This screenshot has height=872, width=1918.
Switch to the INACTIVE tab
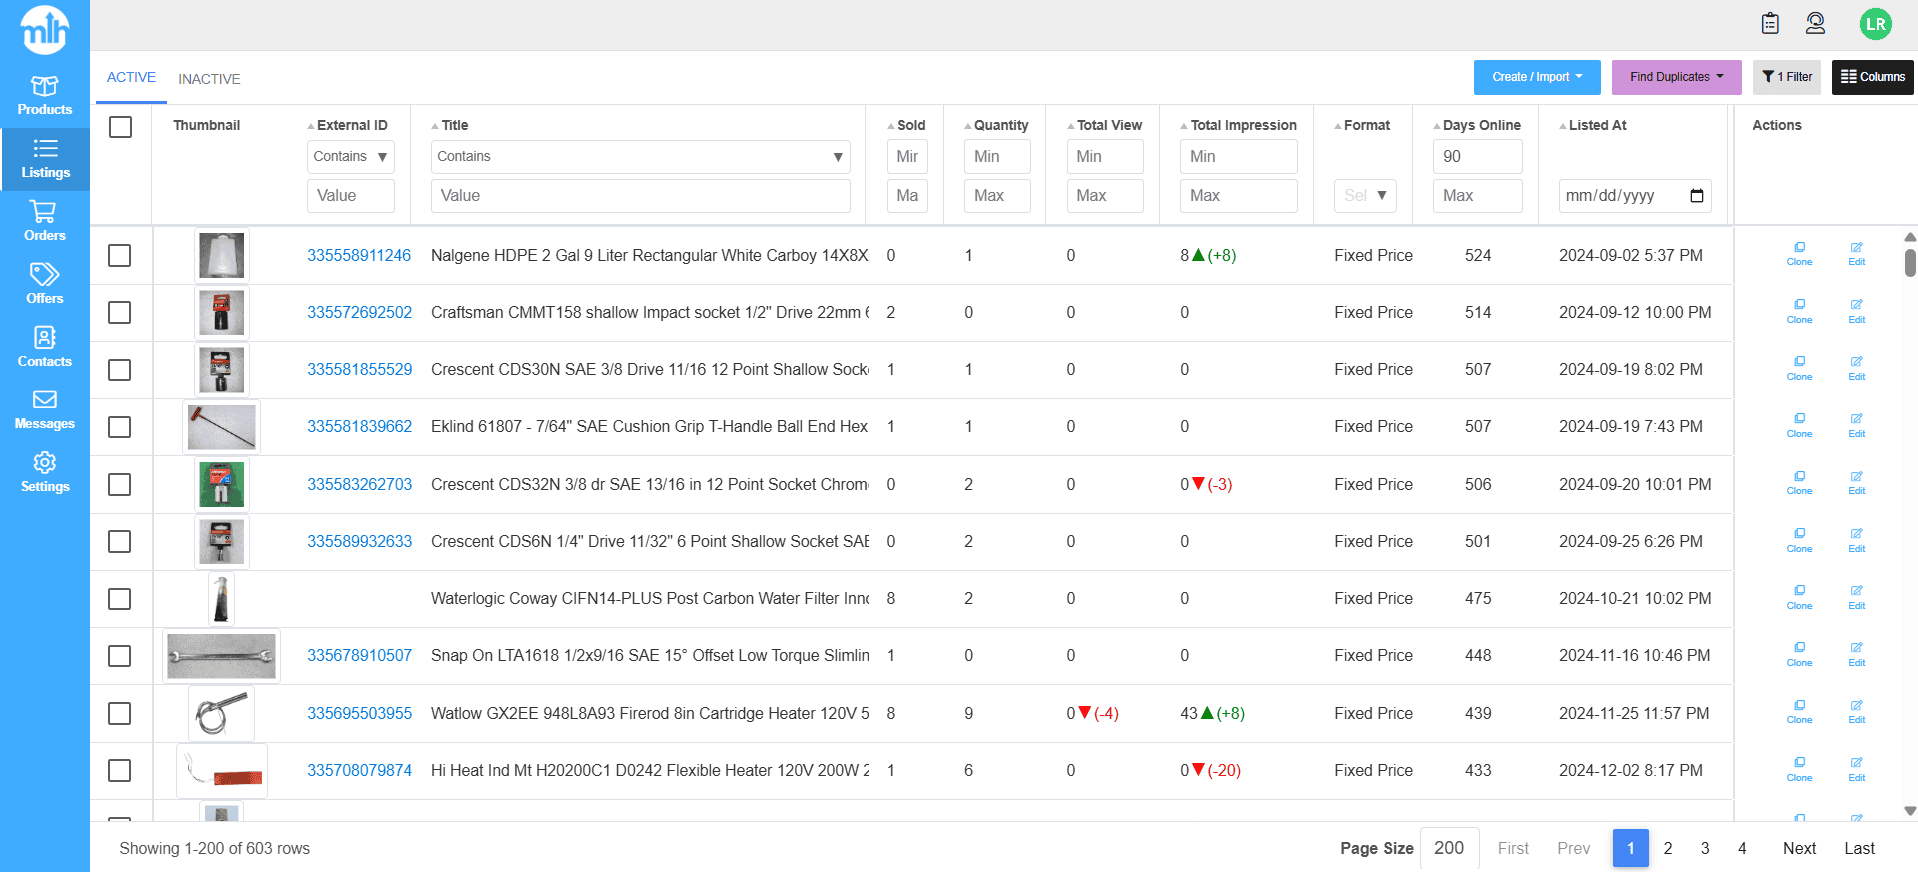(209, 79)
